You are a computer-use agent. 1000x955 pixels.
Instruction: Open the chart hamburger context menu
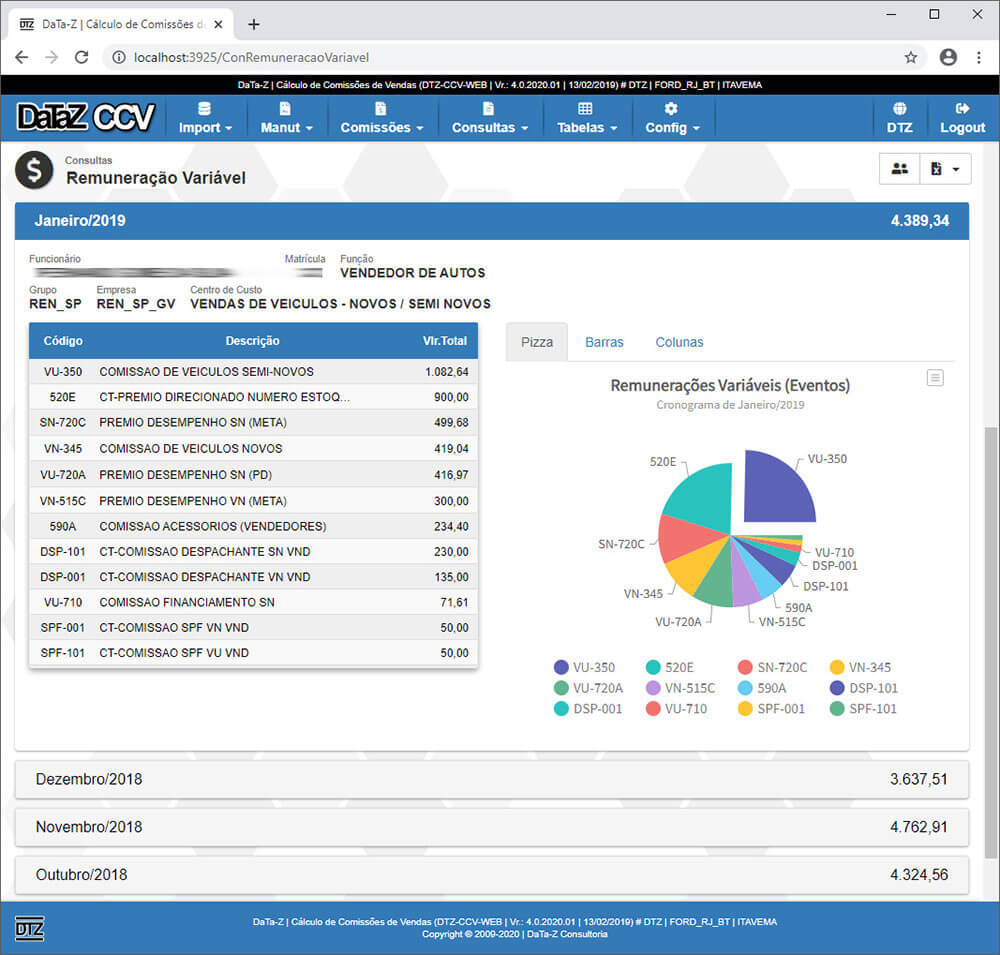[935, 378]
